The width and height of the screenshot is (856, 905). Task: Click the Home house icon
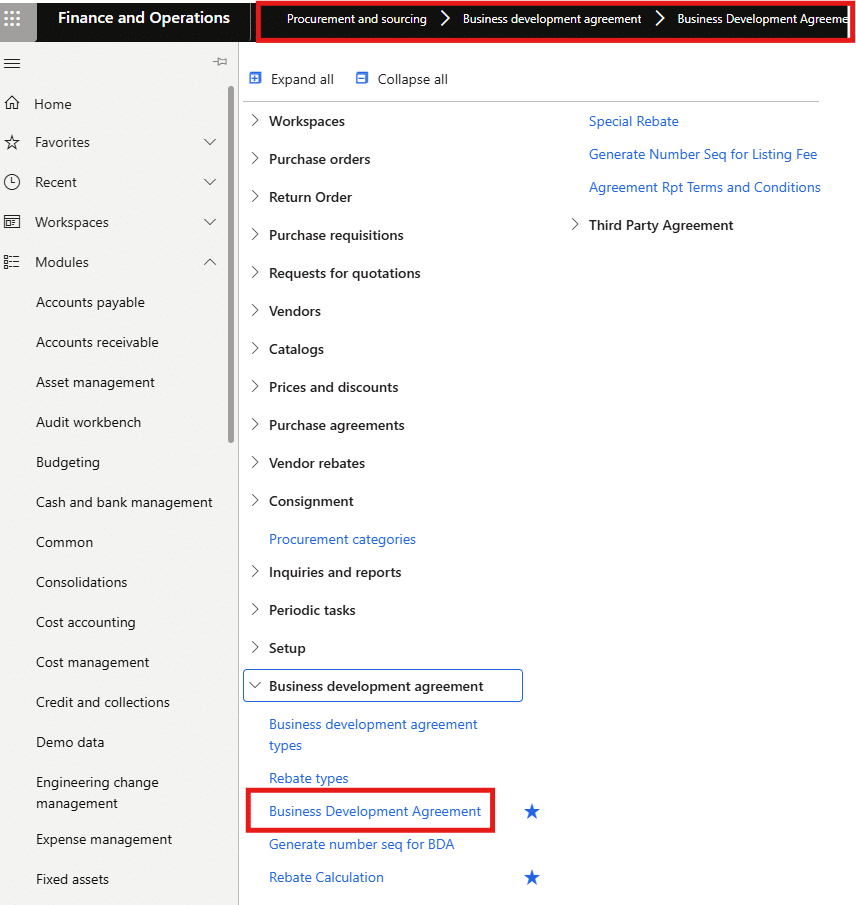(x=12, y=103)
